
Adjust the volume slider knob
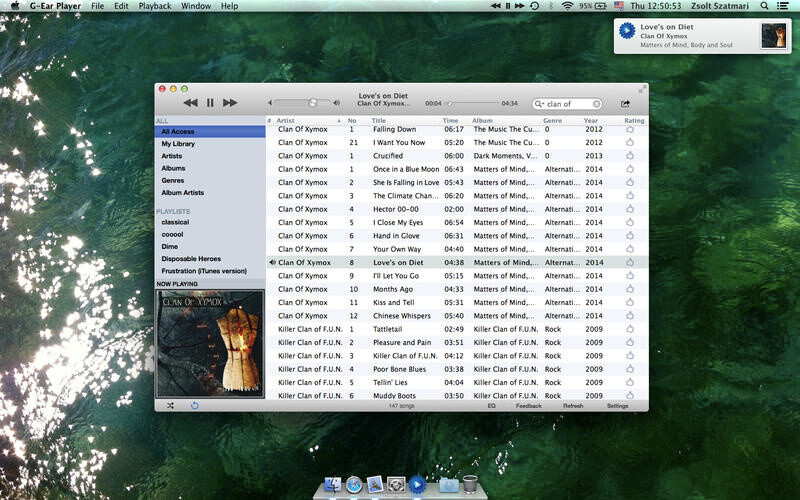coord(312,103)
